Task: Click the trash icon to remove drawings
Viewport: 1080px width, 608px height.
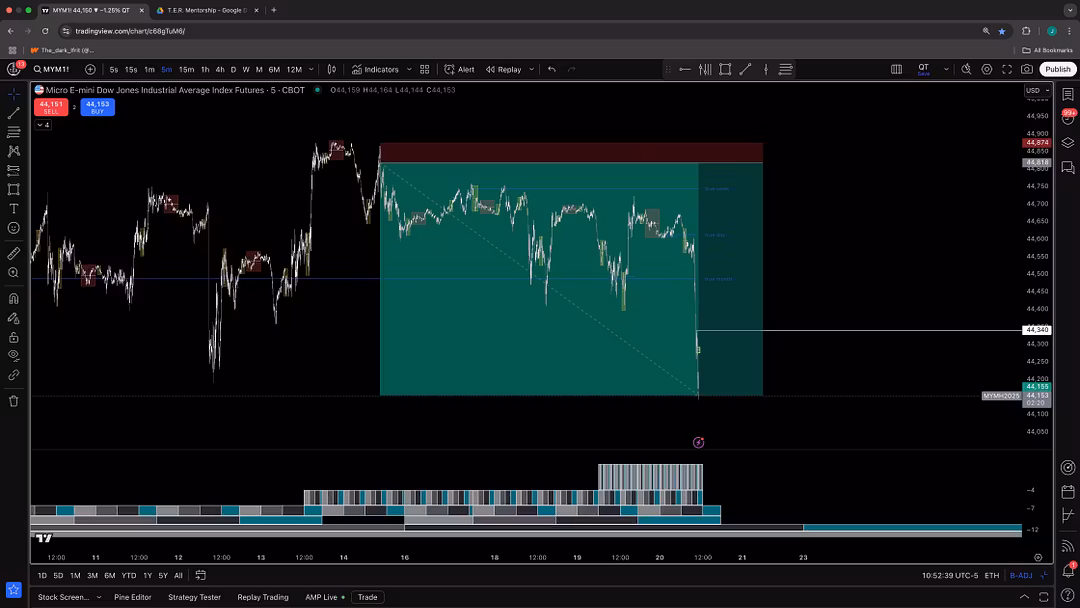Action: (14, 401)
